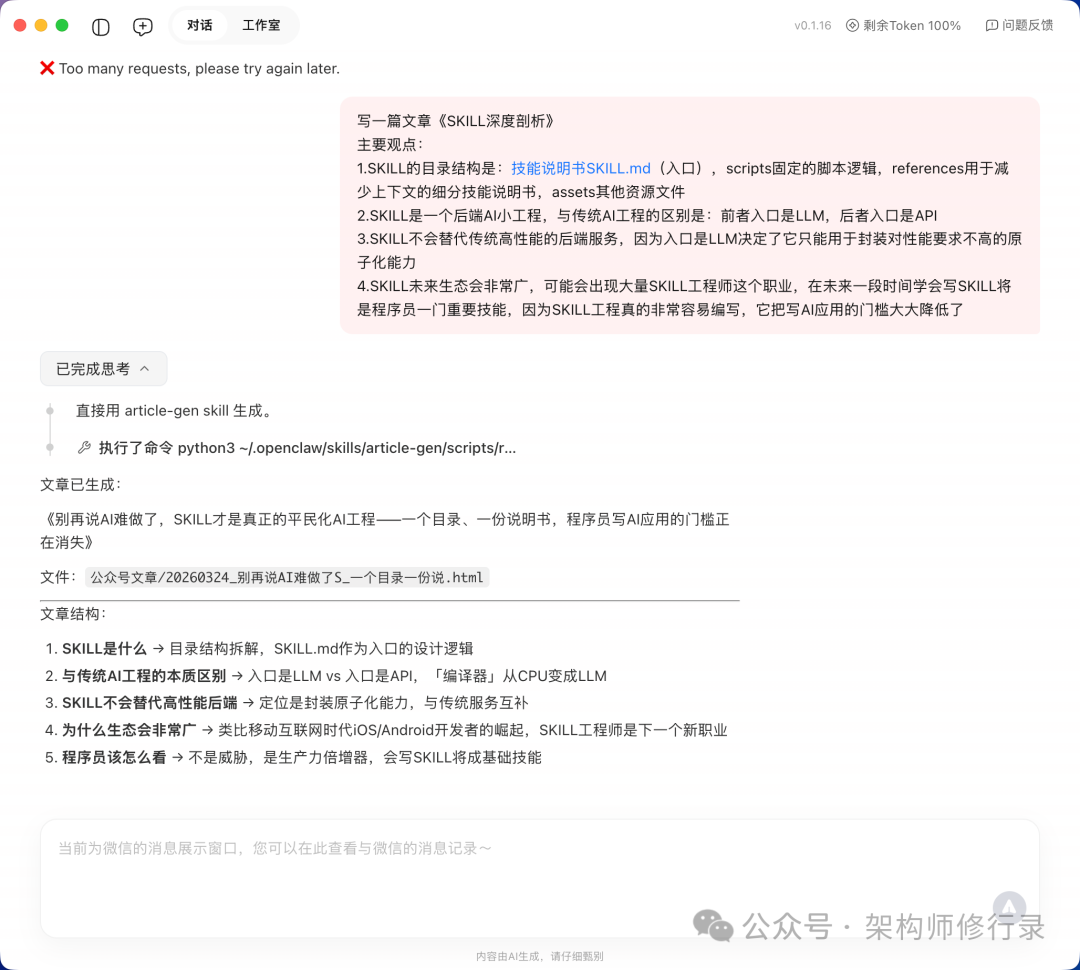Expand the 执行了命令 python3 step
The width and height of the screenshot is (1080, 970).
pos(307,448)
